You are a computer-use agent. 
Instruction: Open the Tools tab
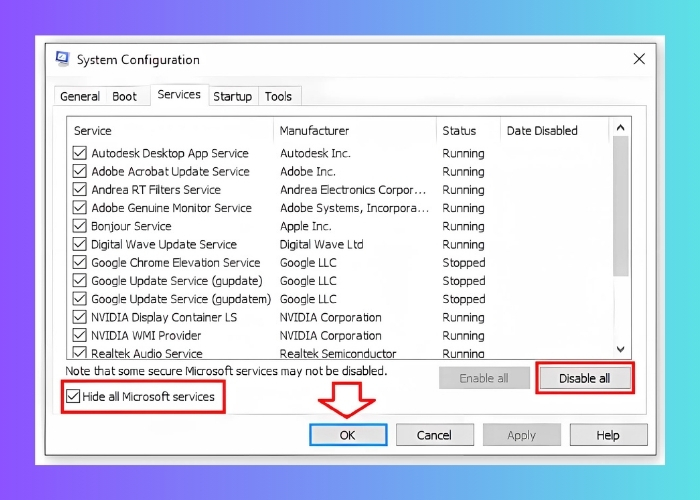coord(279,97)
